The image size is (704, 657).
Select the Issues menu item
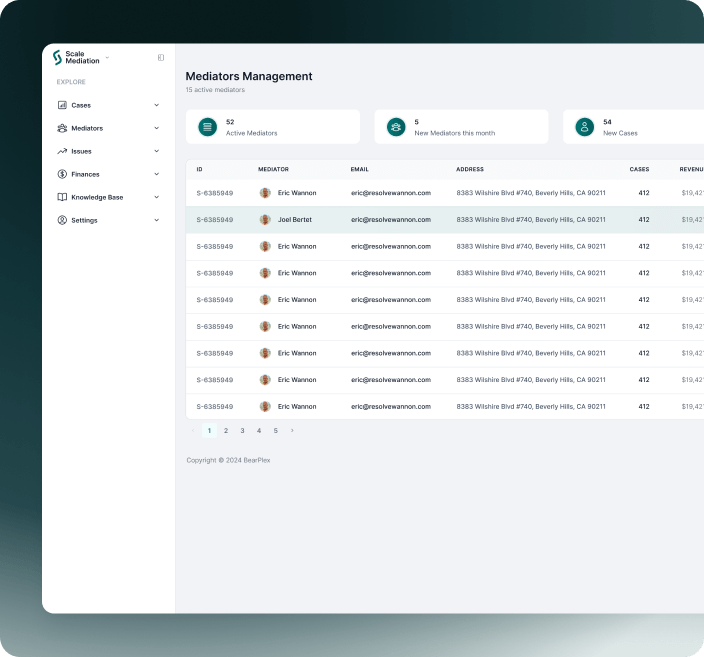81,151
